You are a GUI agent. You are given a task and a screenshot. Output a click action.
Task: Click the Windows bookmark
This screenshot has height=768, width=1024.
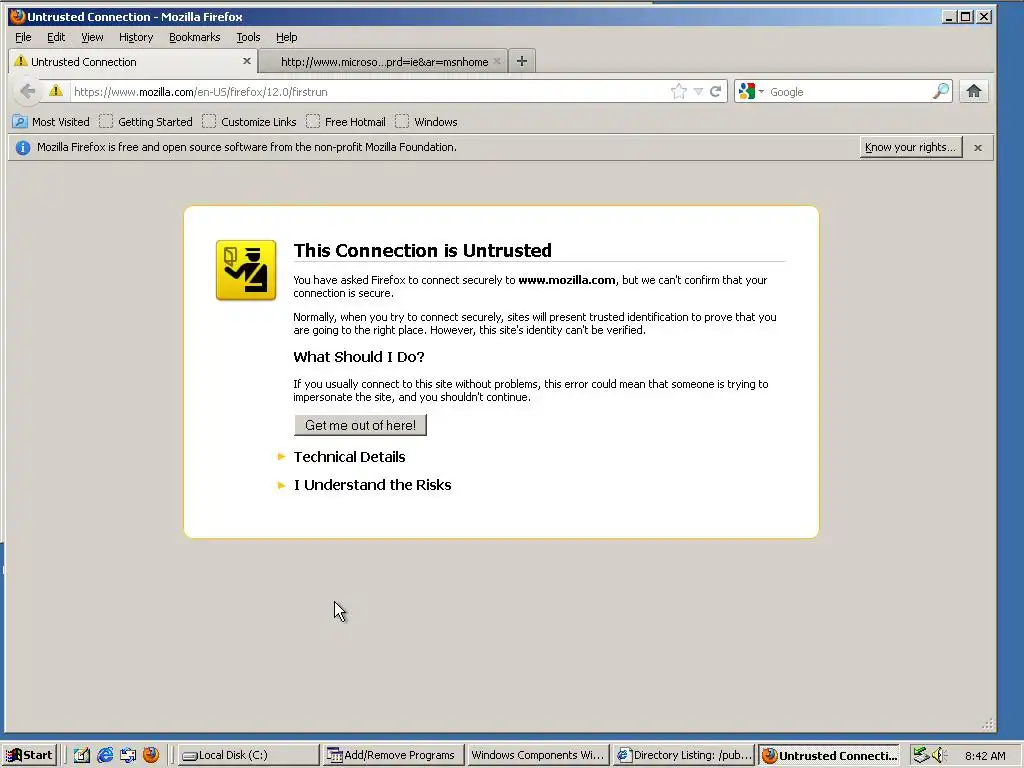(x=426, y=121)
